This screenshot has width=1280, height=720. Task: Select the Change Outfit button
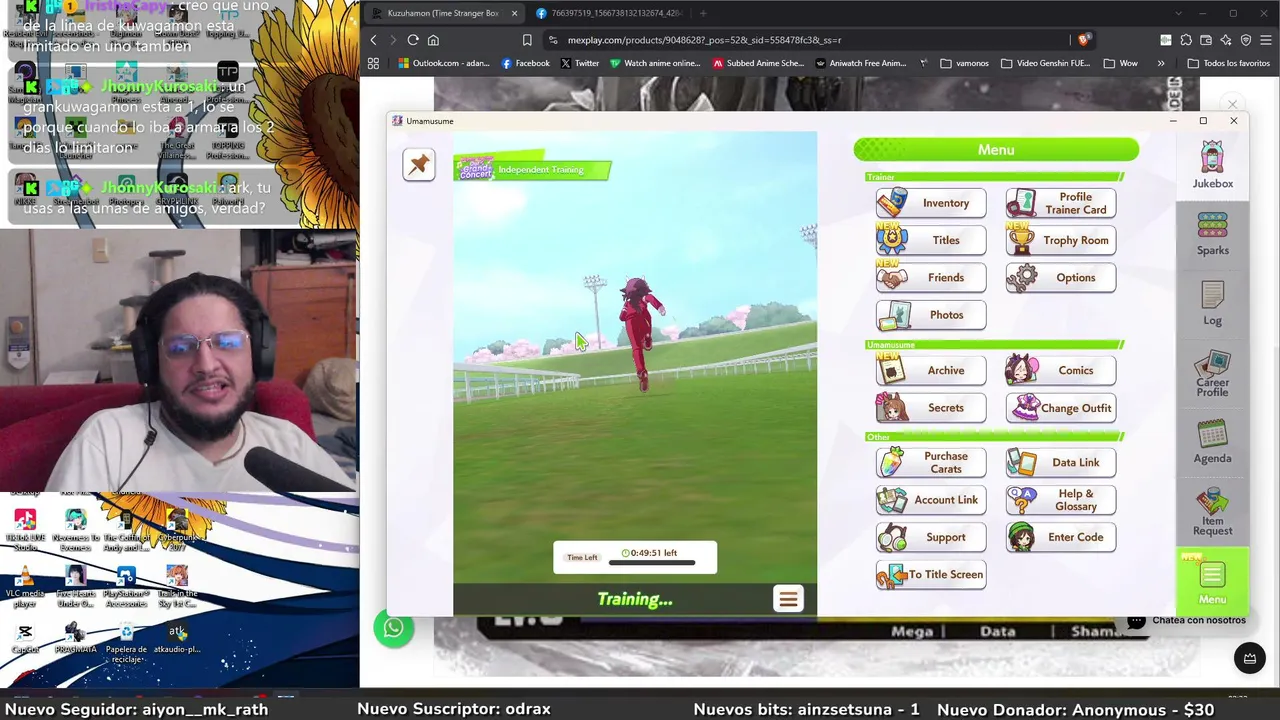click(x=1061, y=408)
